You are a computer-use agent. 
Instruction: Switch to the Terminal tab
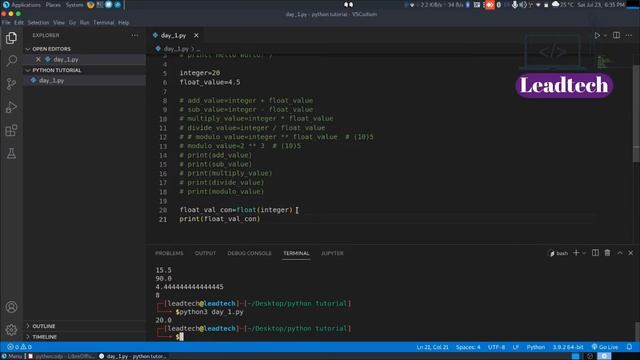click(296, 253)
